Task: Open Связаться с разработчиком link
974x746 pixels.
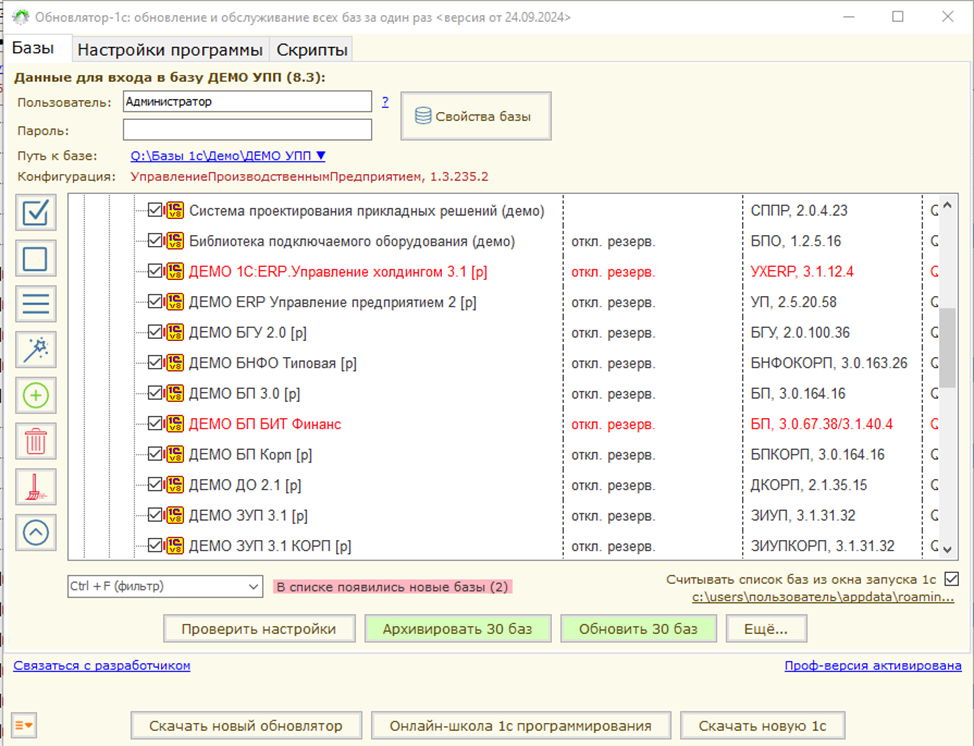Action: pyautogui.click(x=102, y=665)
